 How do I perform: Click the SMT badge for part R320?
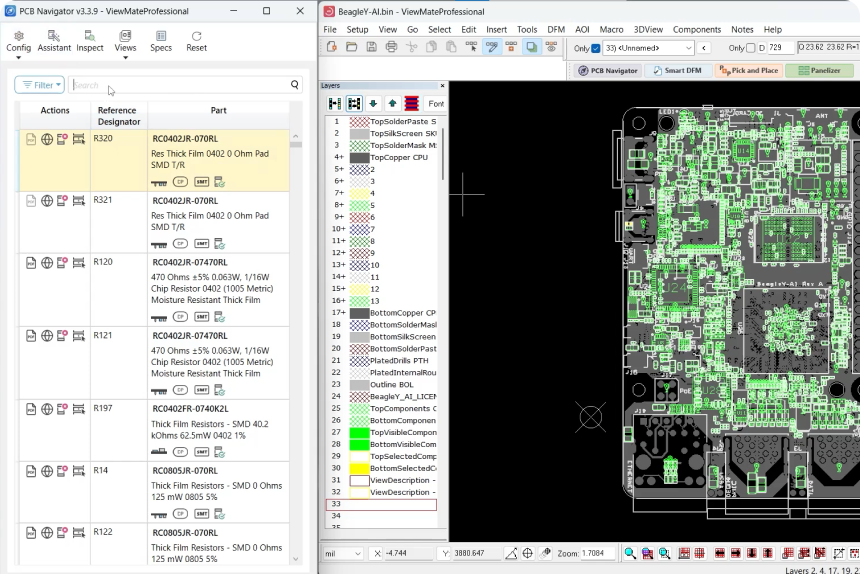tap(202, 181)
